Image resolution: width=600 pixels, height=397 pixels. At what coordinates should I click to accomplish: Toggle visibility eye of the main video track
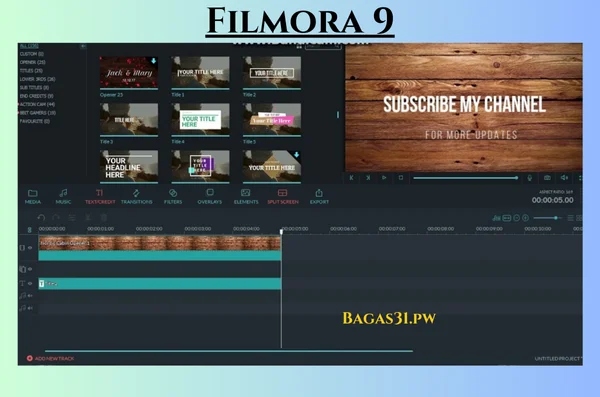30,248
